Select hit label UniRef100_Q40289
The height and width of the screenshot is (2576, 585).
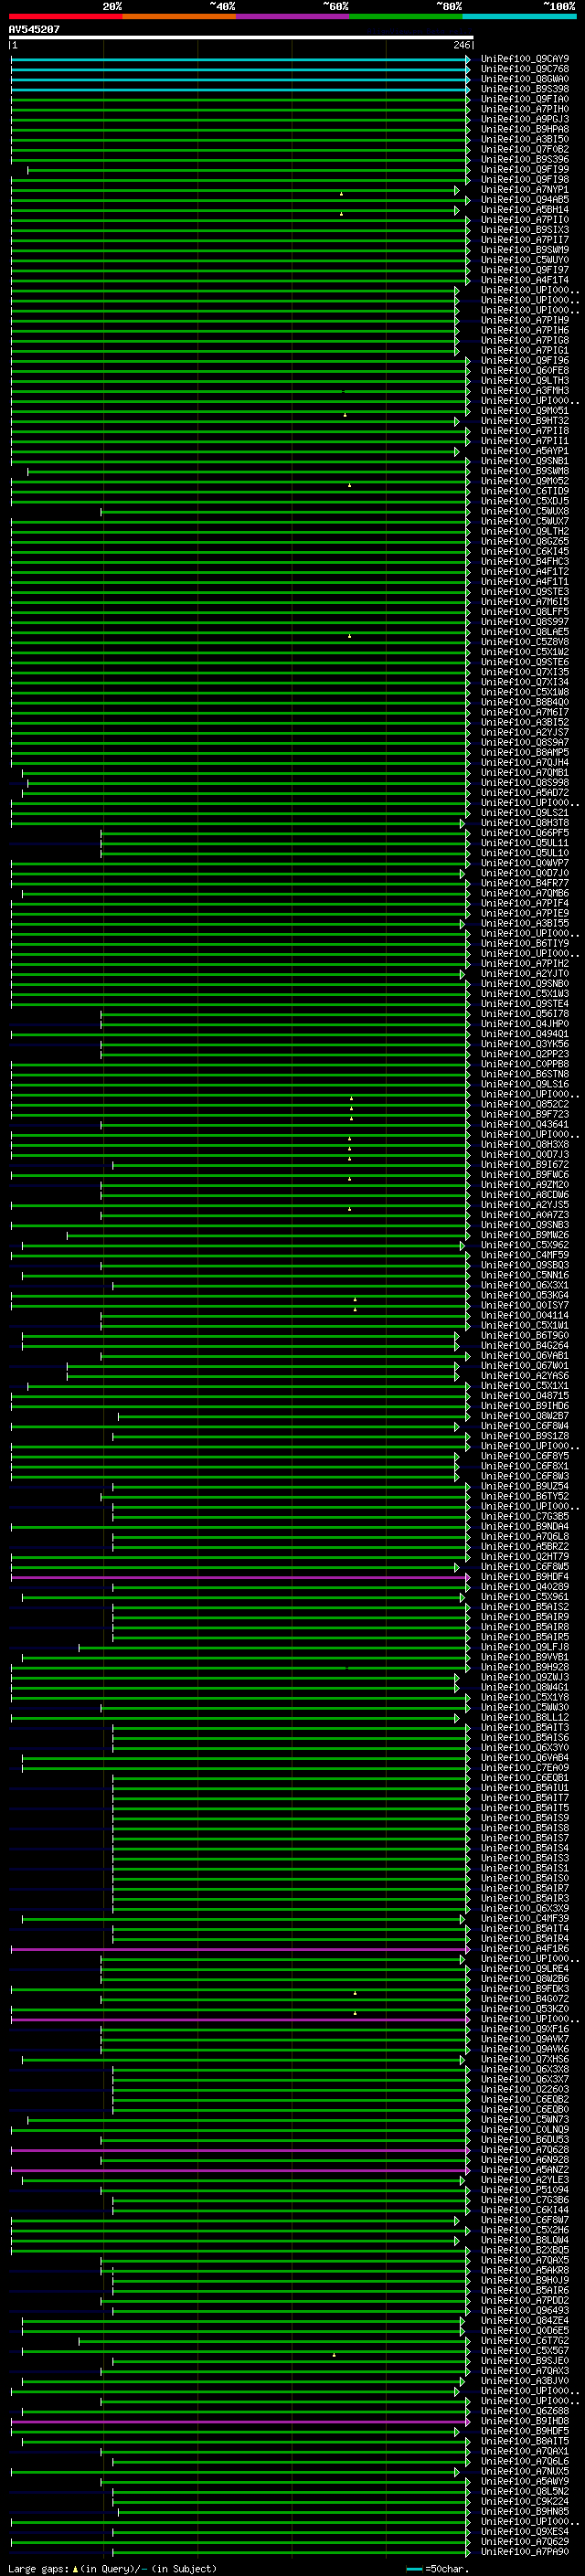[x=524, y=1587]
